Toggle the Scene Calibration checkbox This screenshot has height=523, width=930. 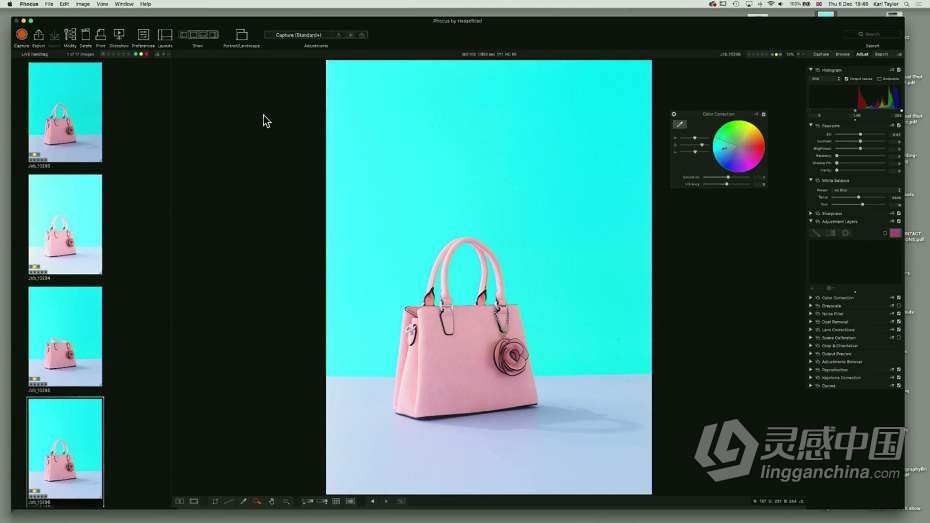click(899, 338)
